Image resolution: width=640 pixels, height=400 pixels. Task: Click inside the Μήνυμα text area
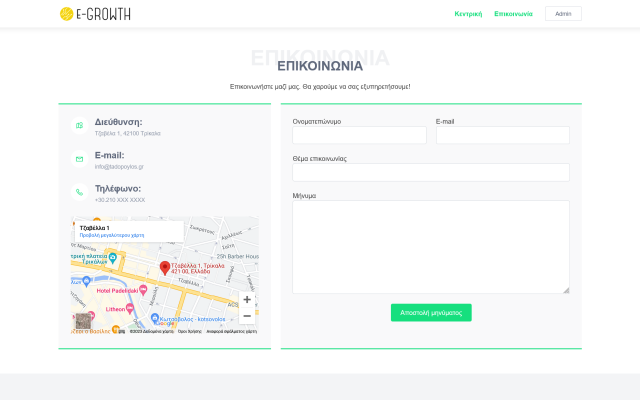tap(430, 246)
